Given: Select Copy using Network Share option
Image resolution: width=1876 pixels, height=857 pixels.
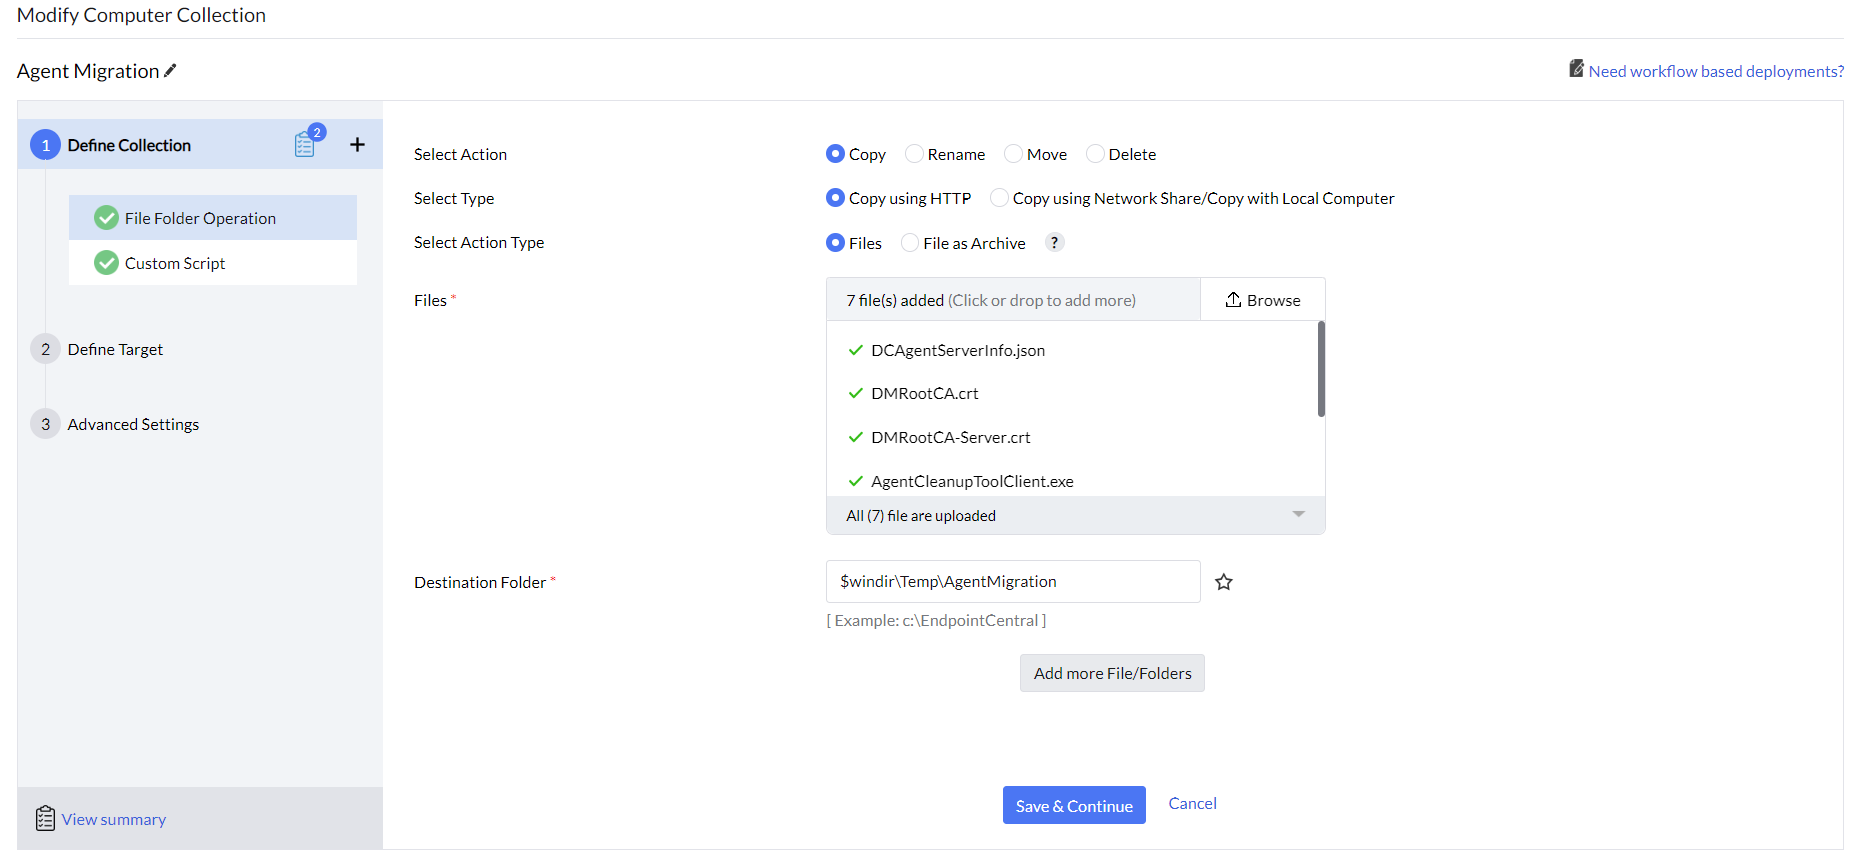Looking at the screenshot, I should 999,198.
